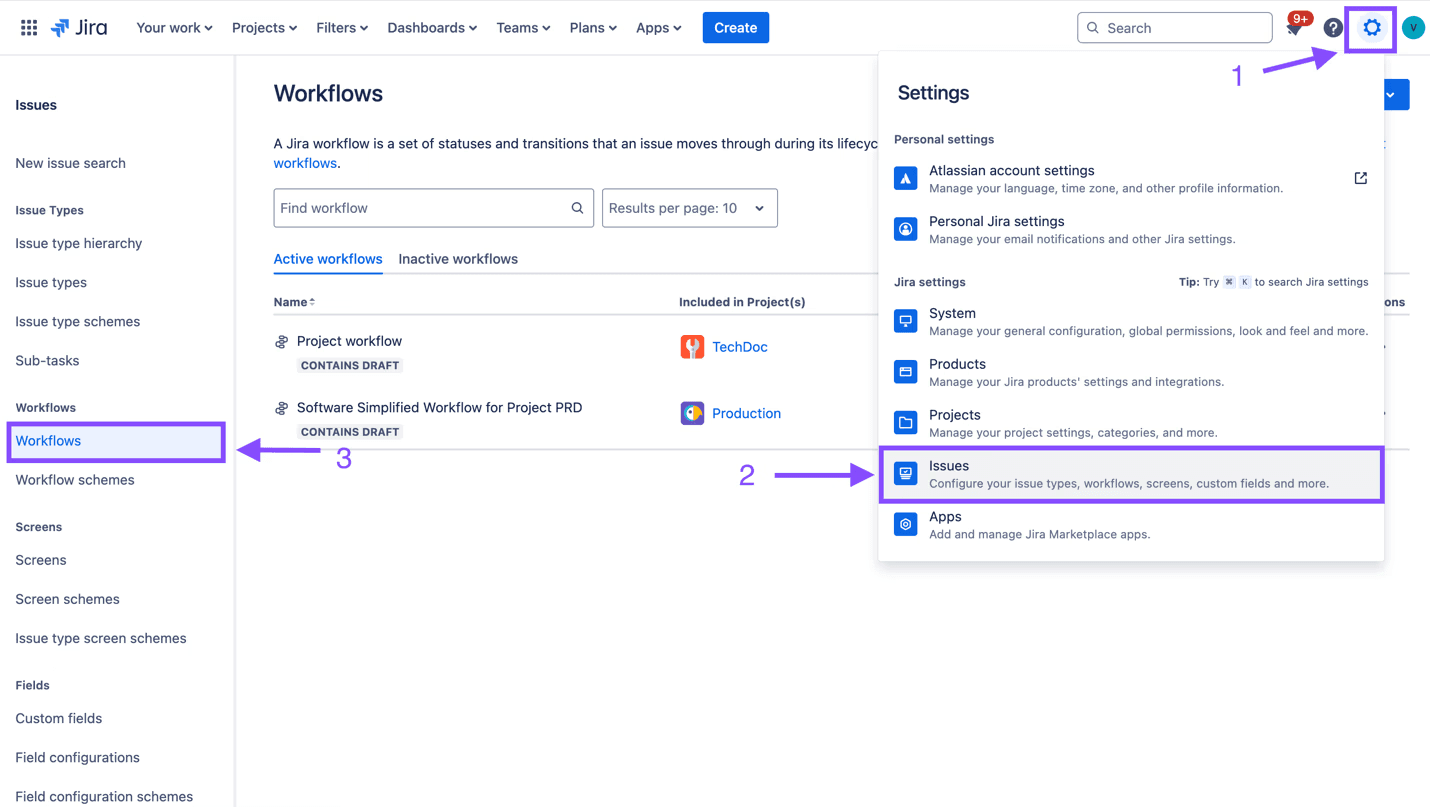Open the Results per page dropdown
Image resolution: width=1430 pixels, height=807 pixels.
[x=689, y=207]
